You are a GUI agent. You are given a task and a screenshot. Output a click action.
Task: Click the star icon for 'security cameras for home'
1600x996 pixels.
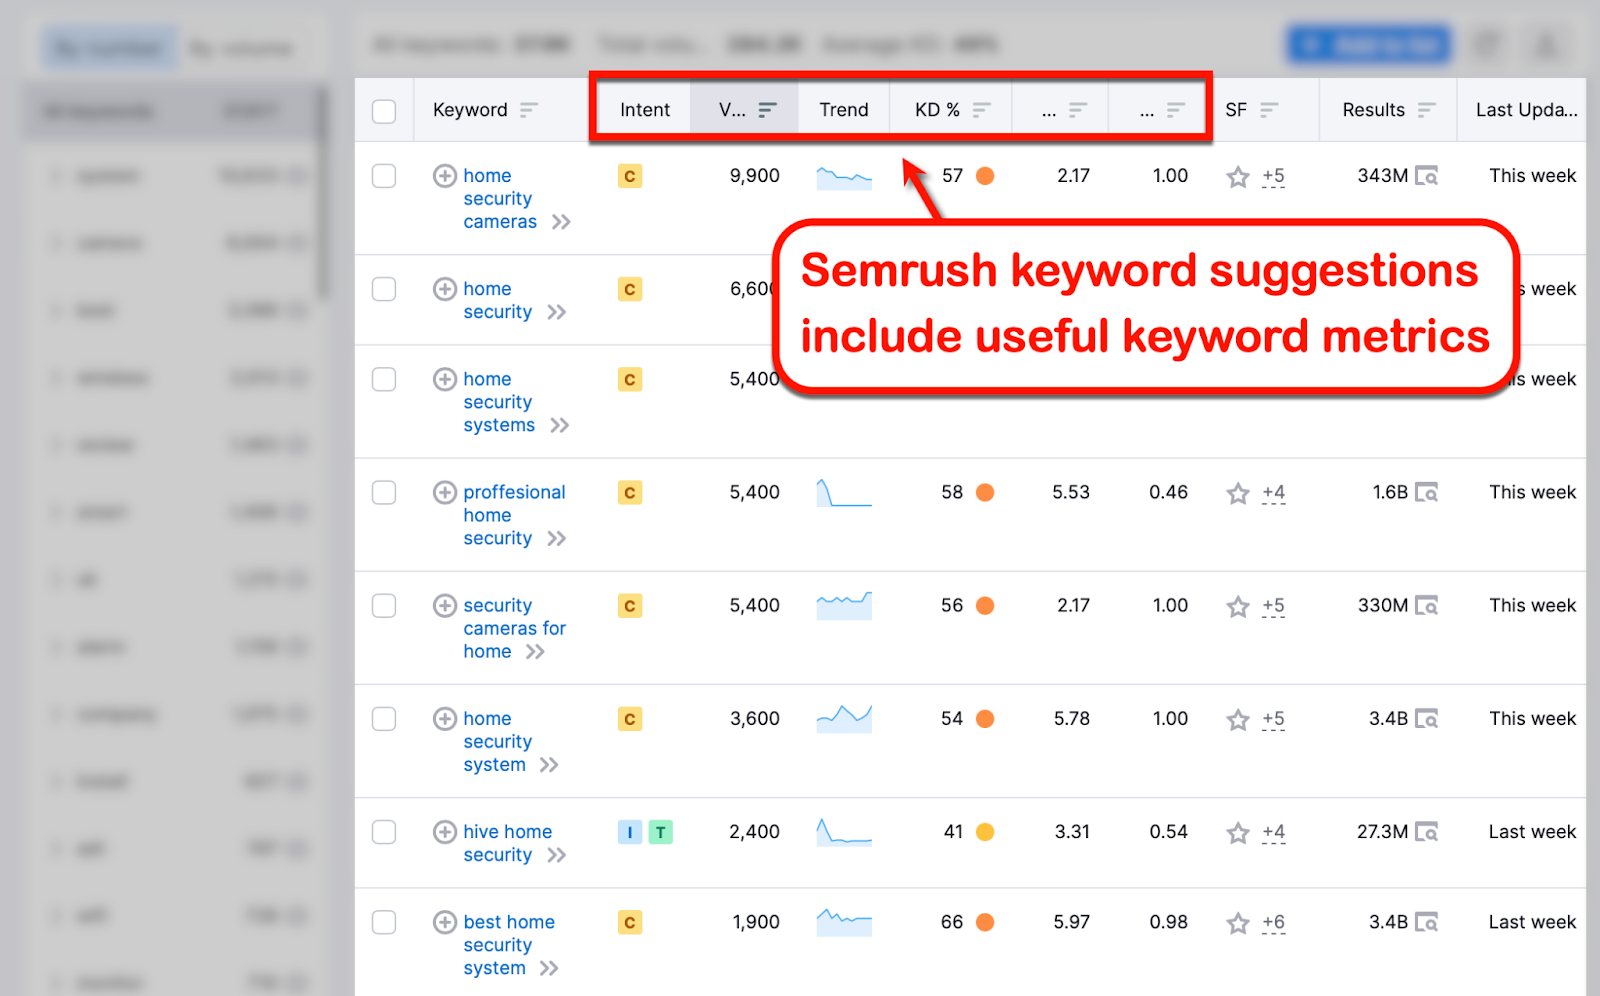click(x=1238, y=606)
